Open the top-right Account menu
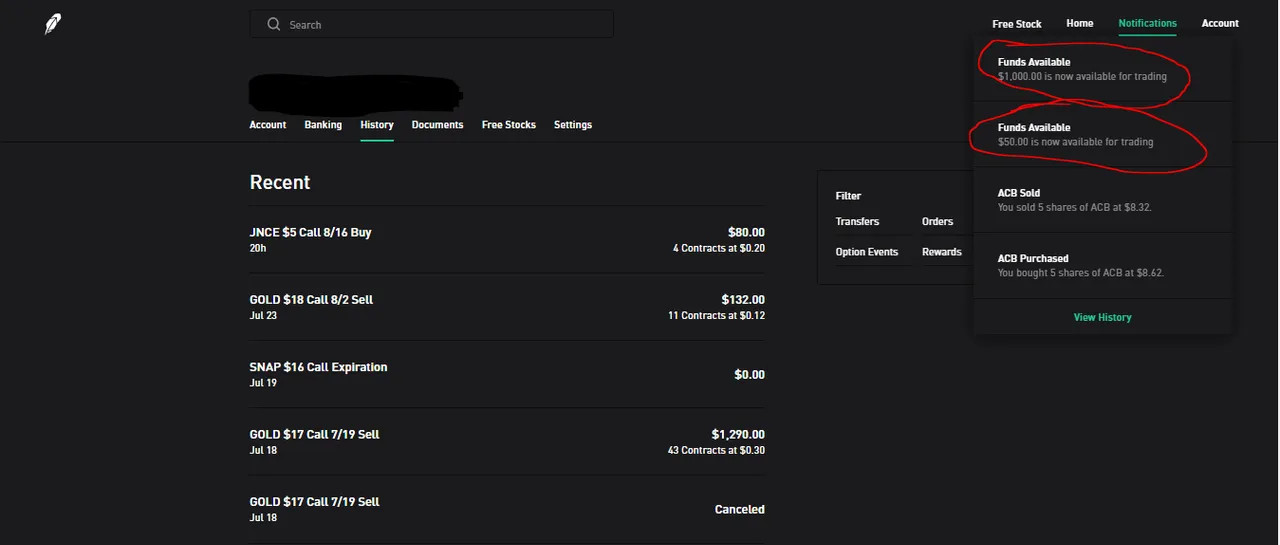1280x545 pixels. 1220,23
